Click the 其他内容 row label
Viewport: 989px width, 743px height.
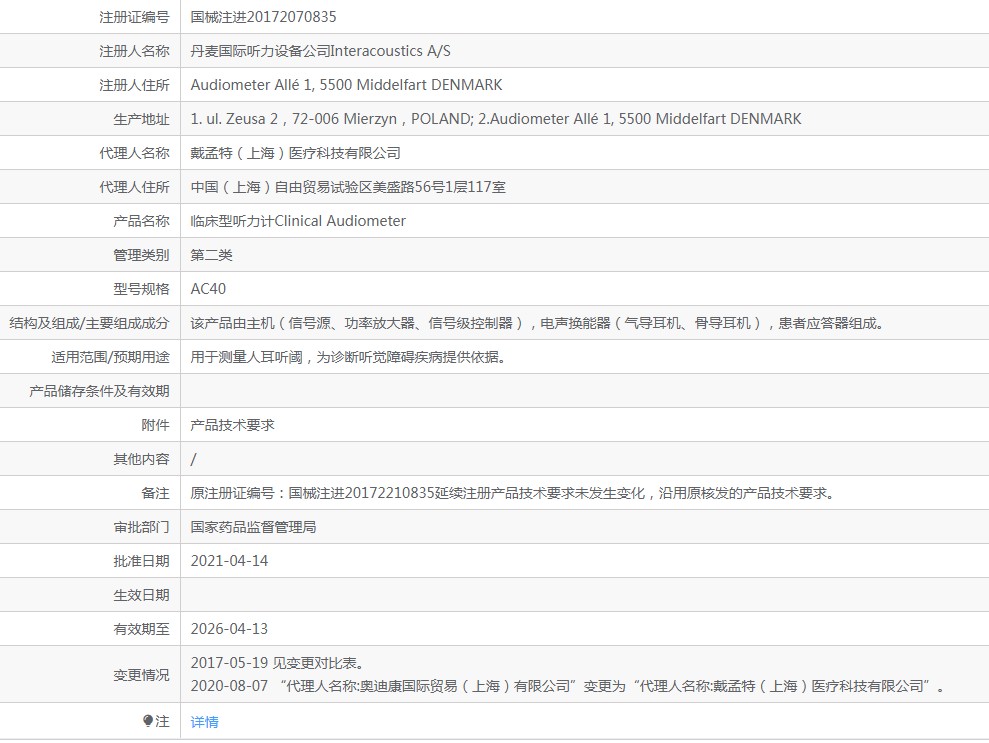tap(141, 459)
